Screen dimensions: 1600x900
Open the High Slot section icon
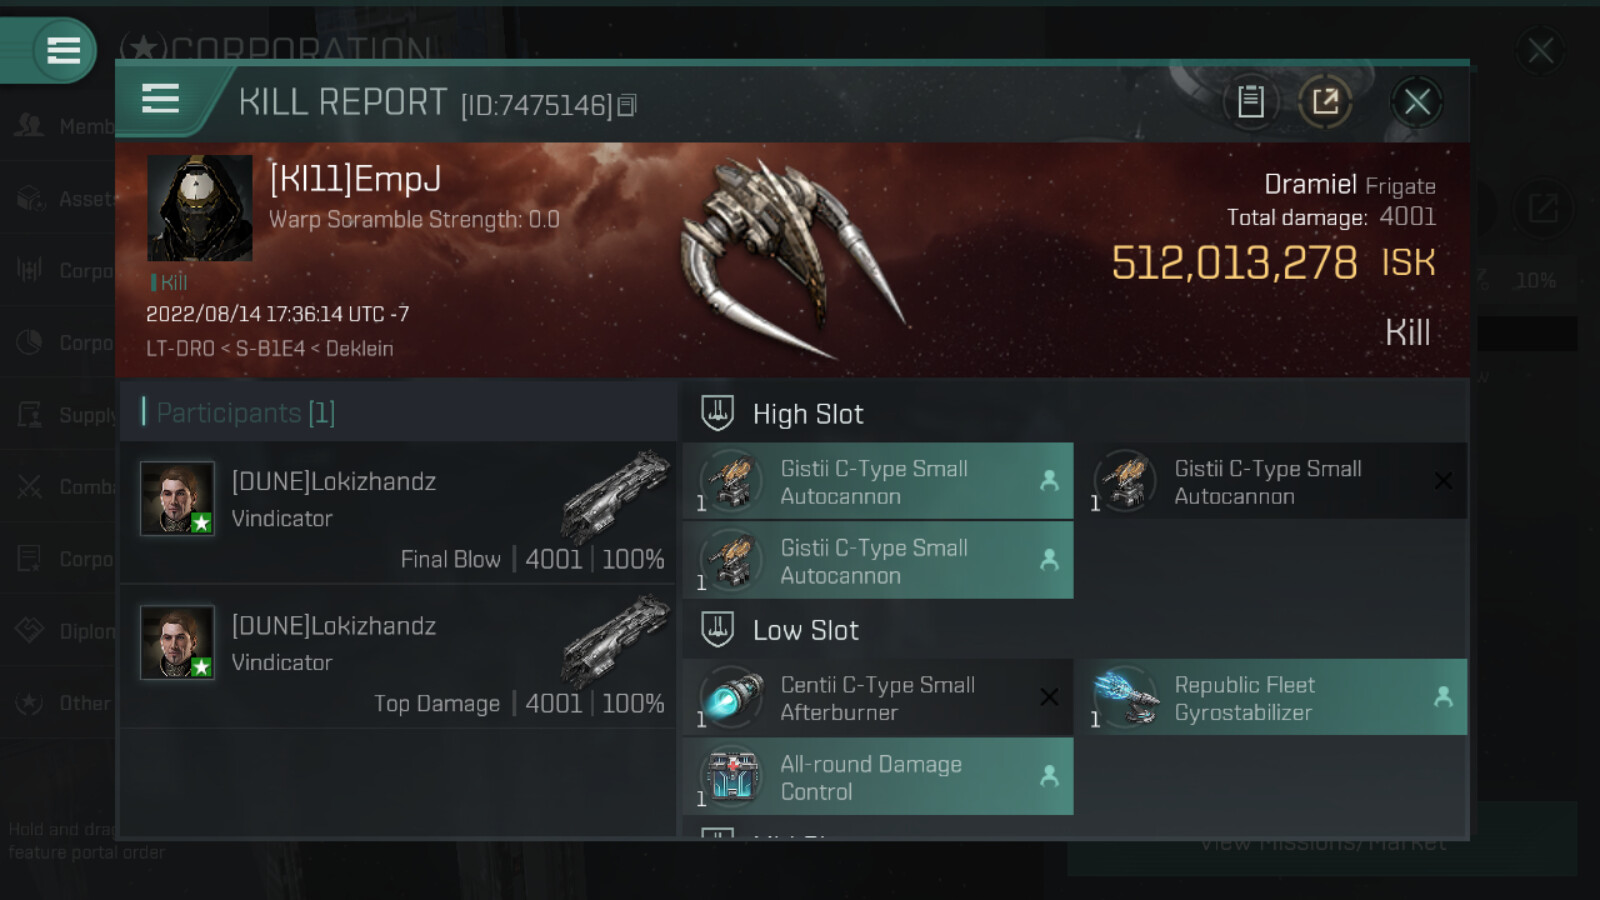[x=717, y=413]
